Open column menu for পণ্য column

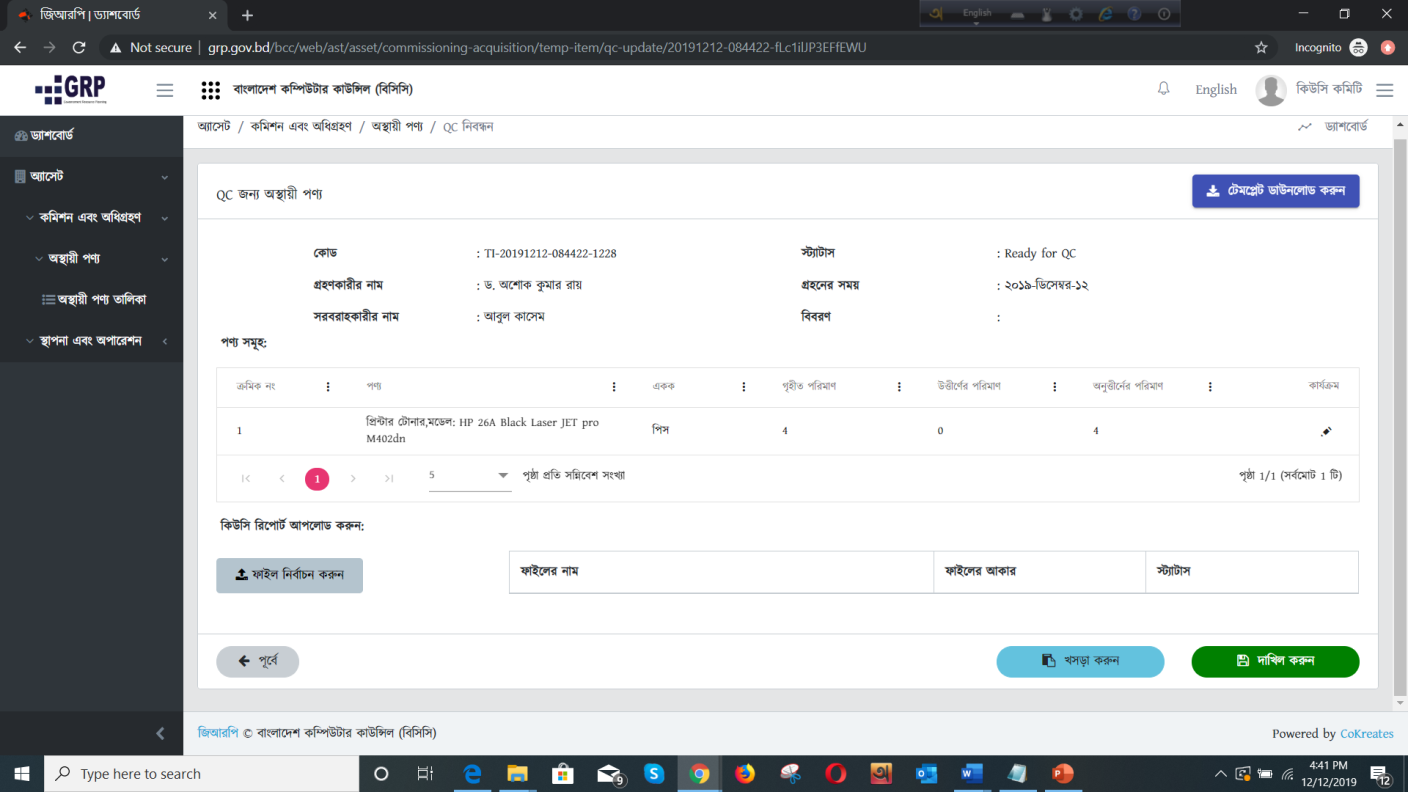click(x=614, y=387)
